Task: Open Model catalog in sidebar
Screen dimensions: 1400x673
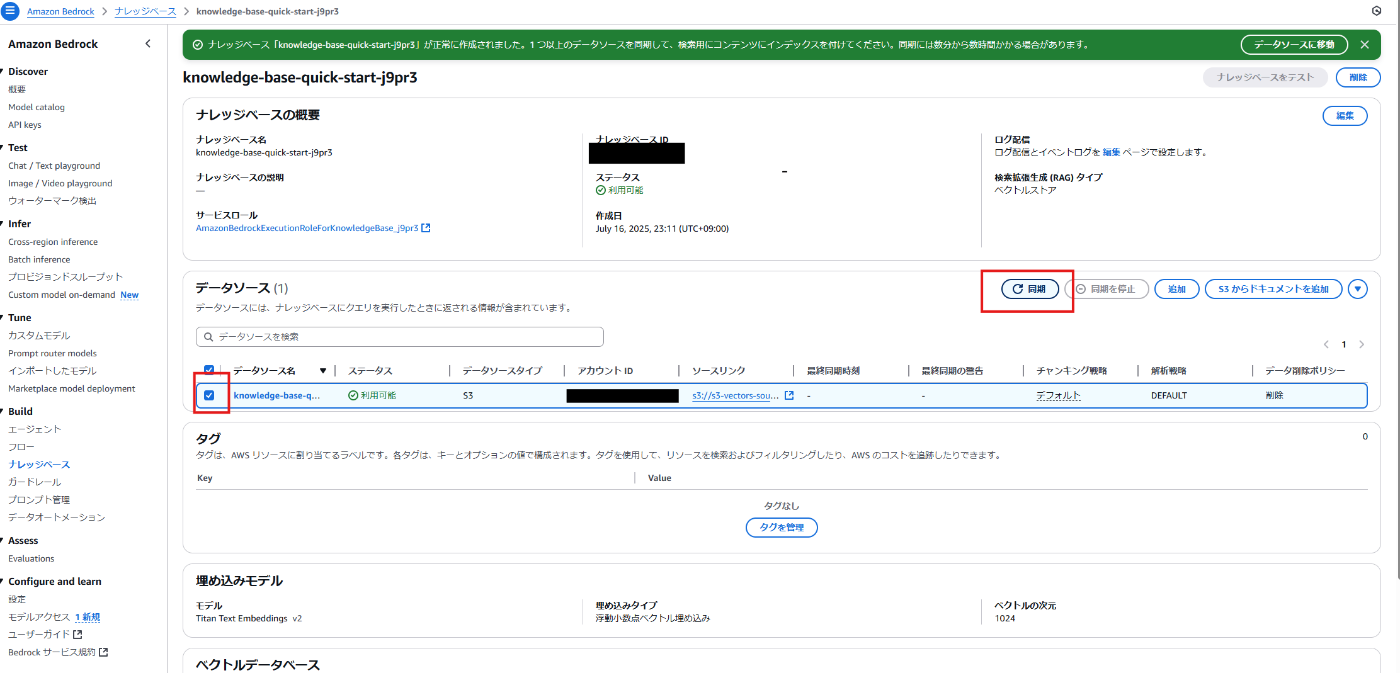Action: tap(36, 107)
